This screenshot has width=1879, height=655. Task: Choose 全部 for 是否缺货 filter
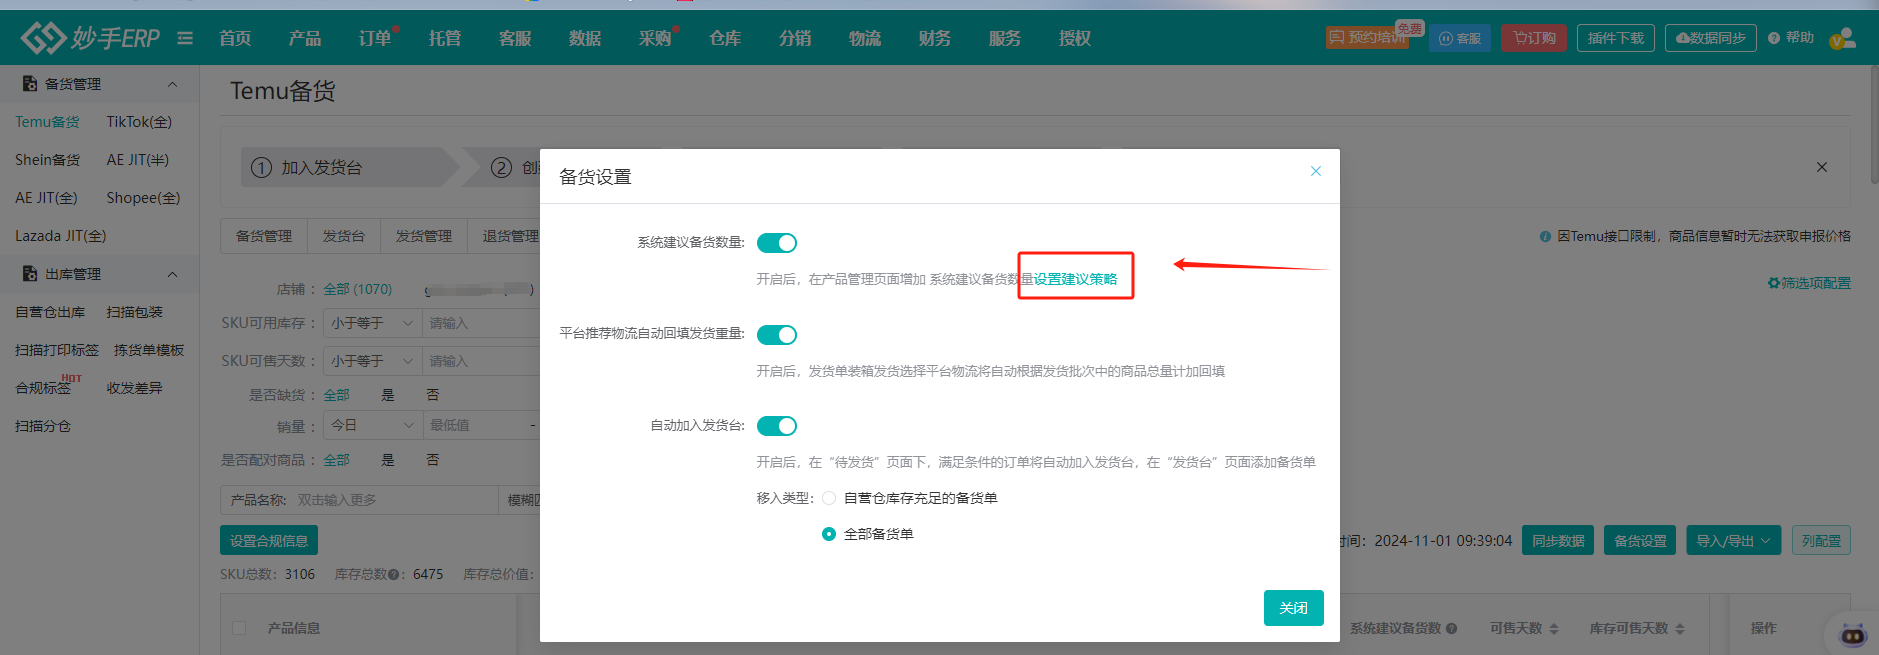coord(336,395)
